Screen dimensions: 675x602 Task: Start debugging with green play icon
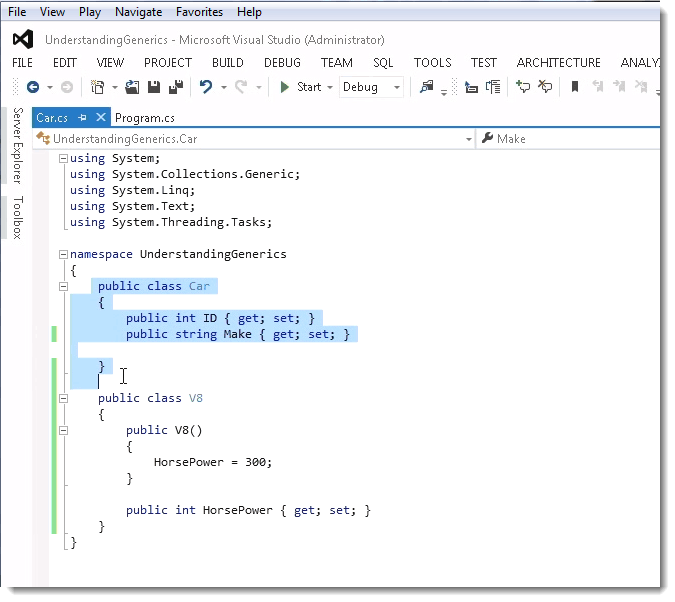click(284, 87)
